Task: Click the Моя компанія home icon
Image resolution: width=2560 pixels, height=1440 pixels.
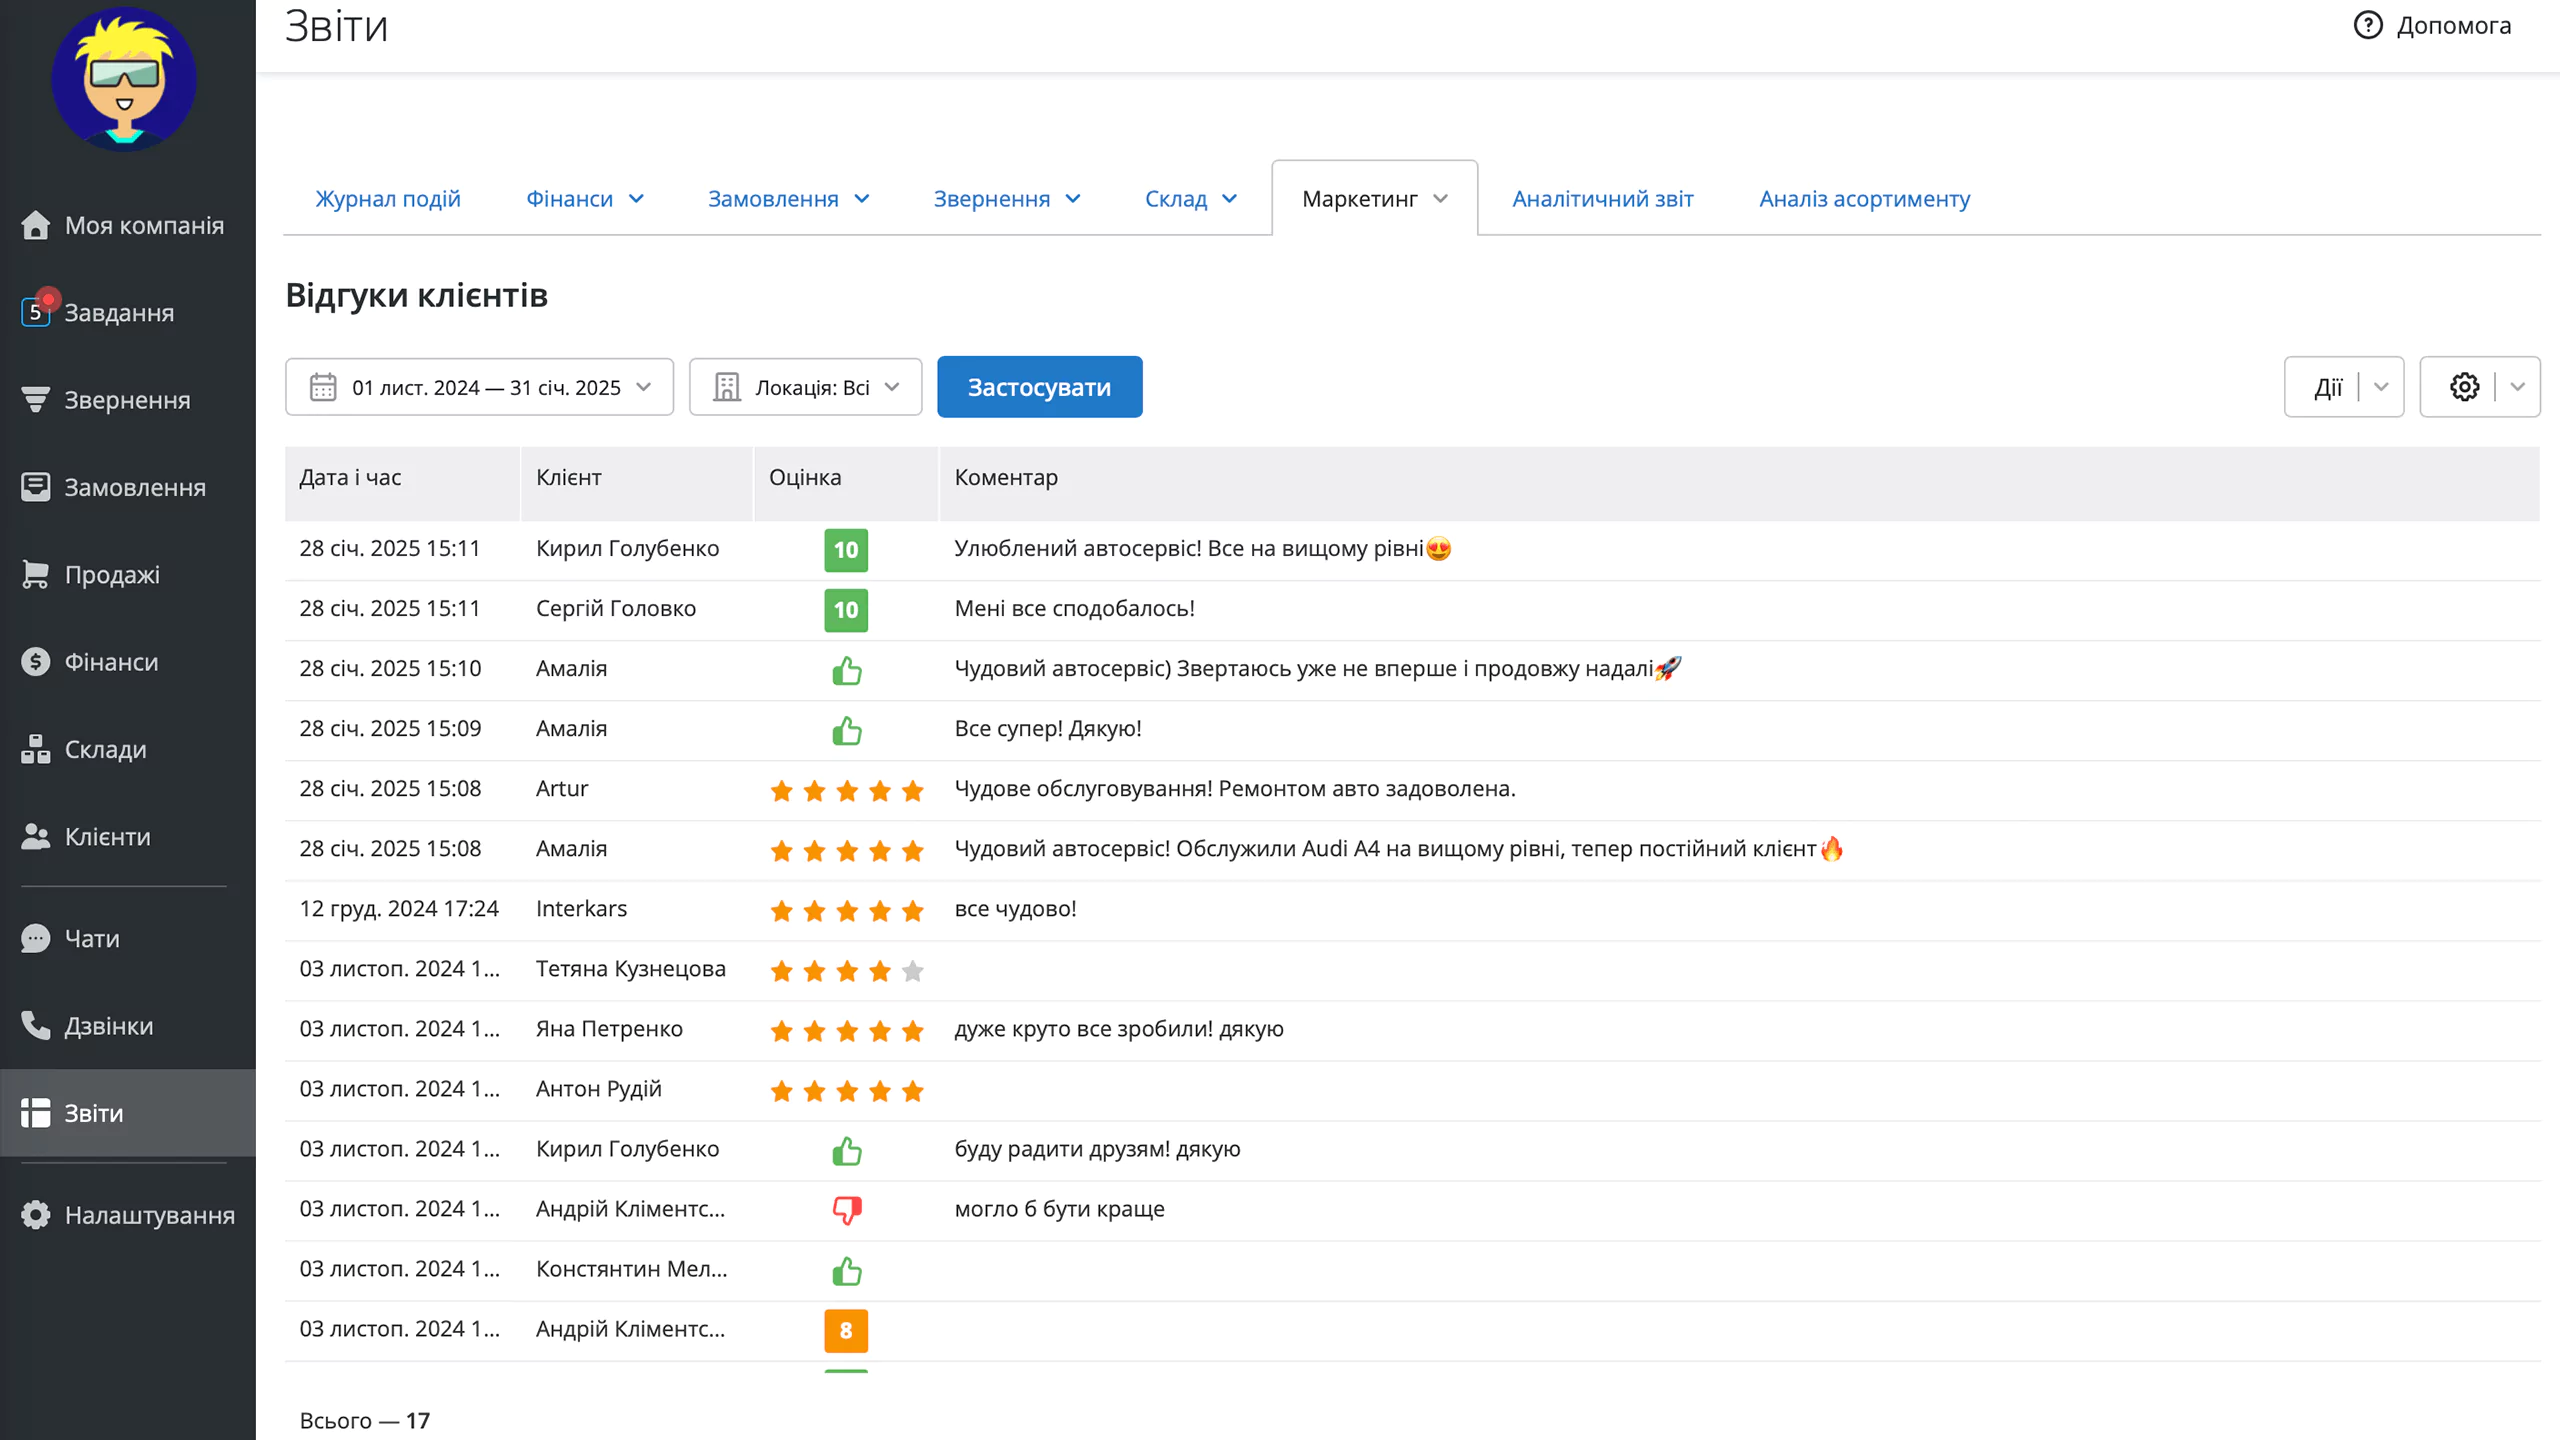Action: (35, 225)
